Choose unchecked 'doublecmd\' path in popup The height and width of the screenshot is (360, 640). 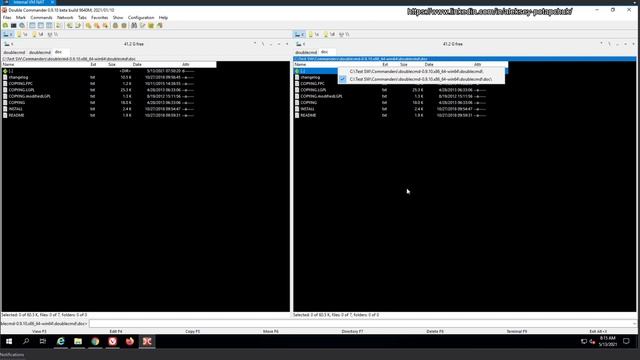click(x=421, y=71)
